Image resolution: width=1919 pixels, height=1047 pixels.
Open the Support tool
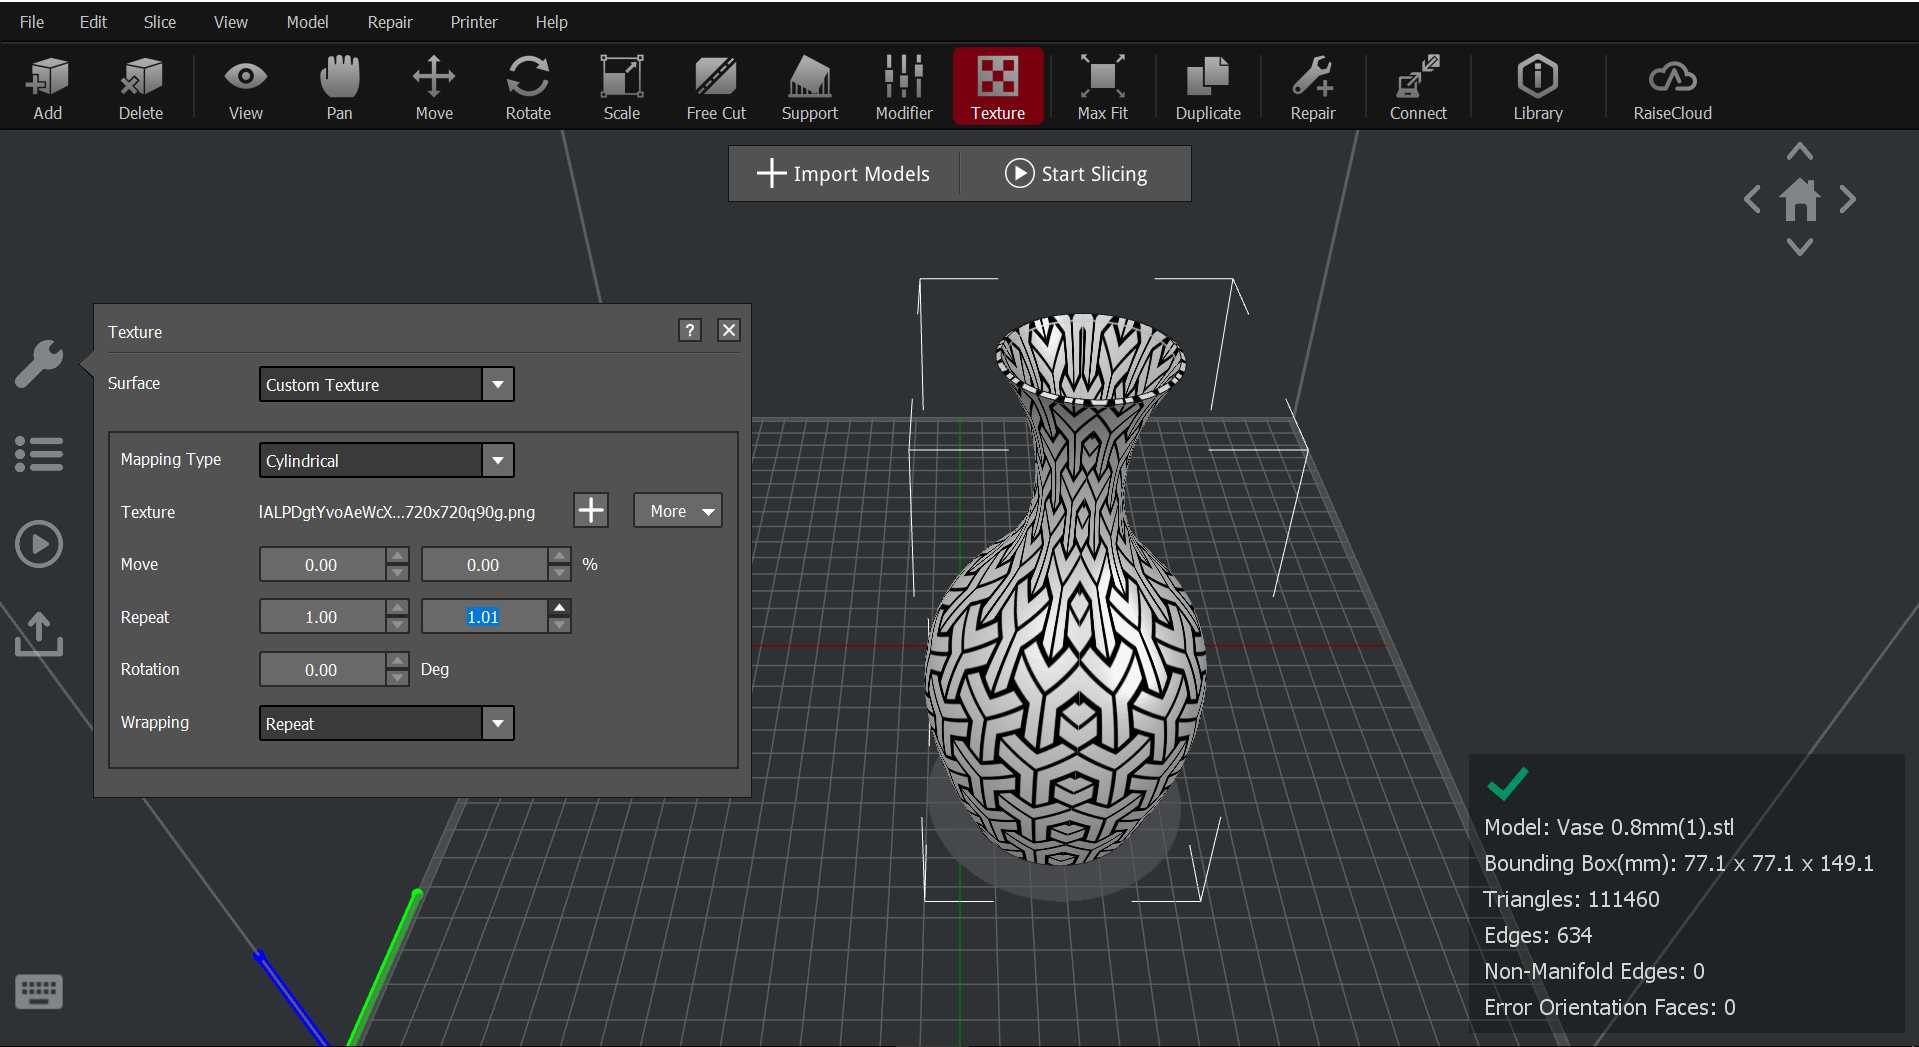click(x=809, y=86)
